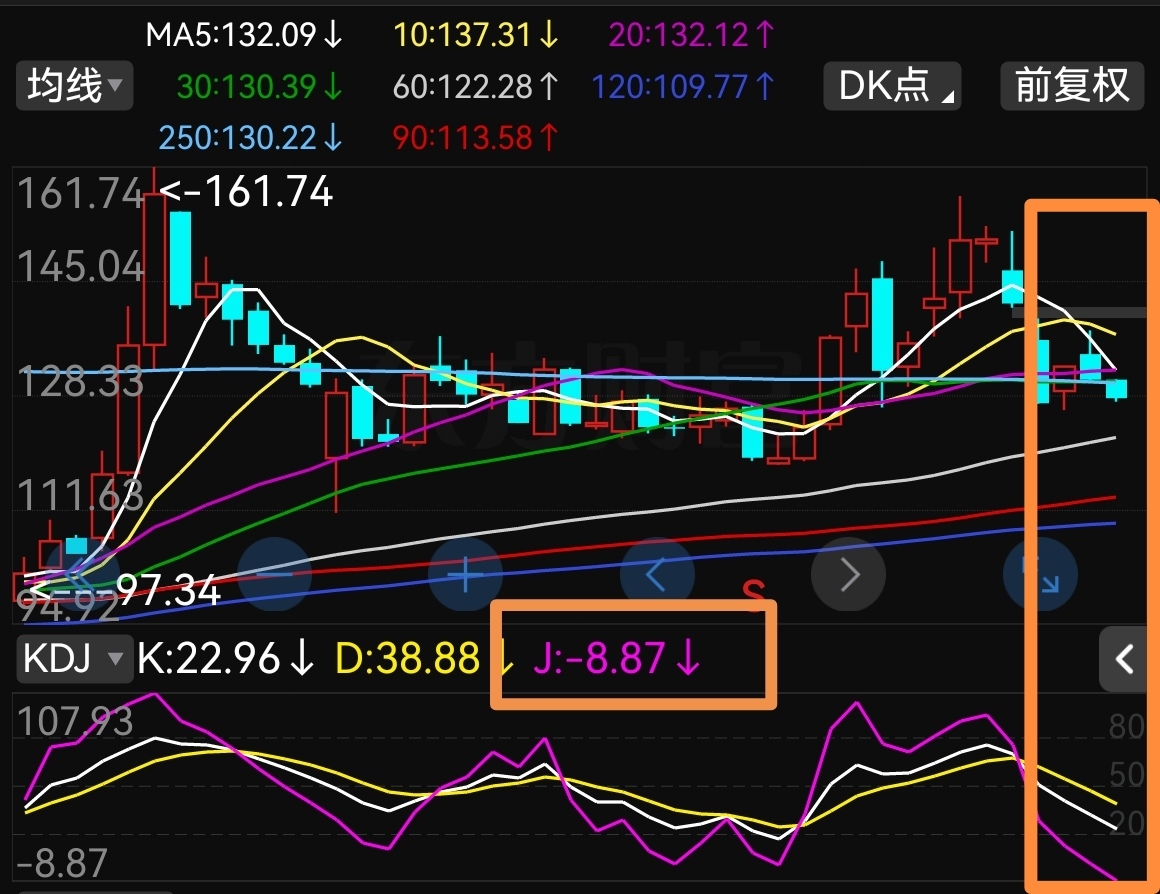Tap the KDJ 20 level label
The height and width of the screenshot is (894, 1160).
(x=1126, y=823)
